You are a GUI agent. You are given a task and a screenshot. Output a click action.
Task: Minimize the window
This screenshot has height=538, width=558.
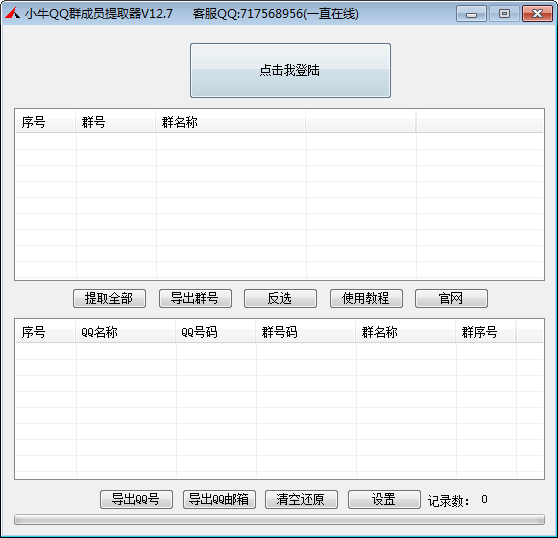click(x=471, y=14)
